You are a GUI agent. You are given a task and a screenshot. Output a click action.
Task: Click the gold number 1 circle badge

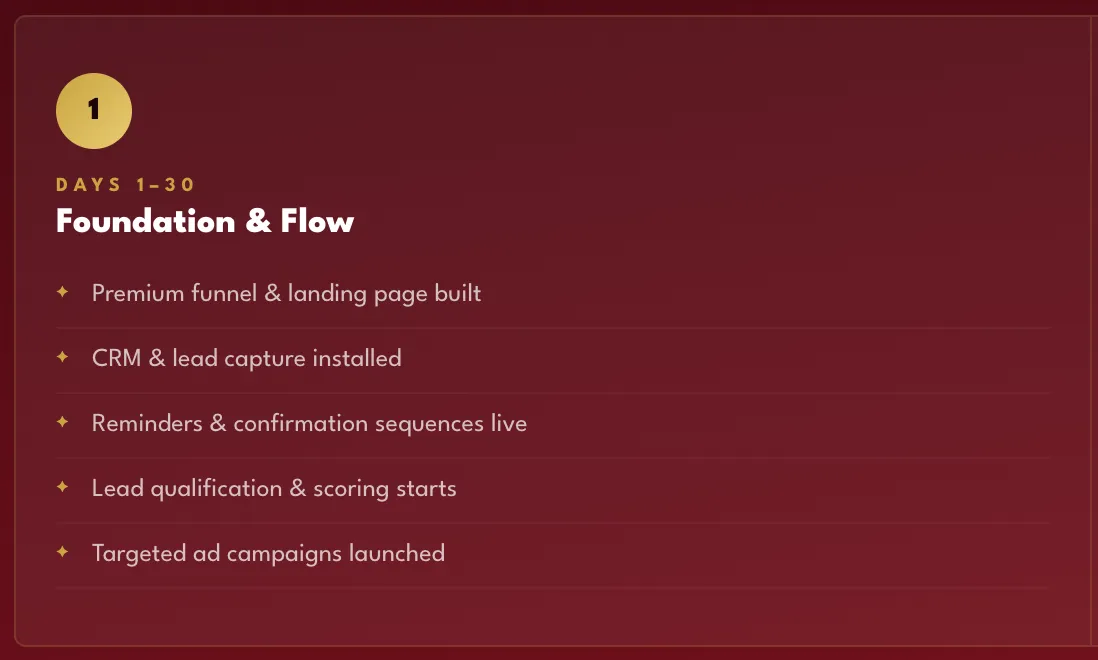click(x=94, y=111)
